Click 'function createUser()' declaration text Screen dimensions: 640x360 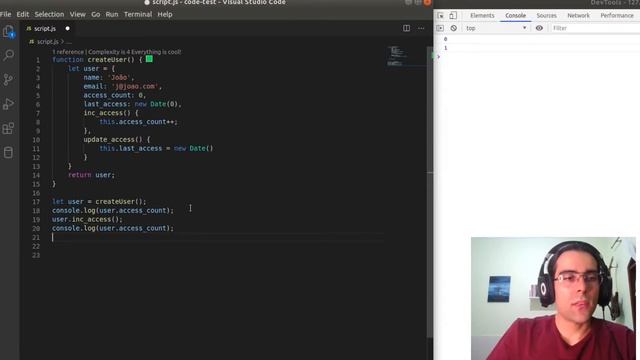click(x=93, y=60)
